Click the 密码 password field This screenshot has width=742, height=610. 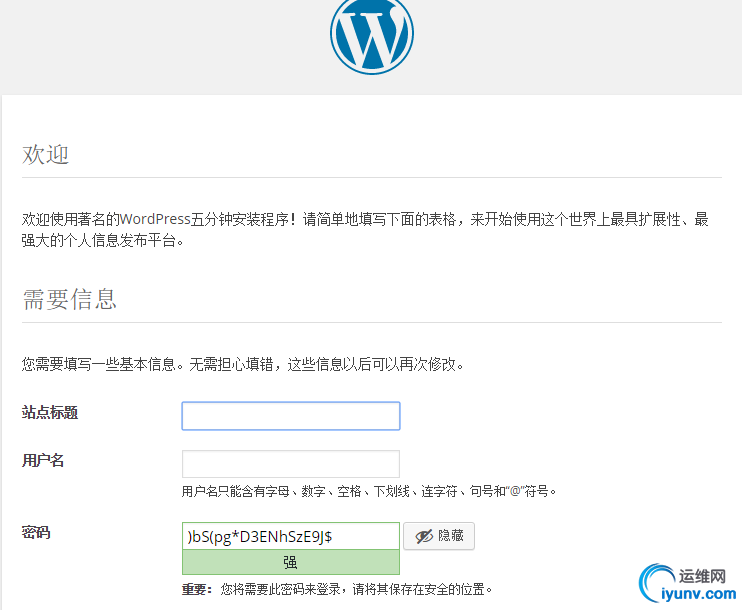(x=291, y=536)
